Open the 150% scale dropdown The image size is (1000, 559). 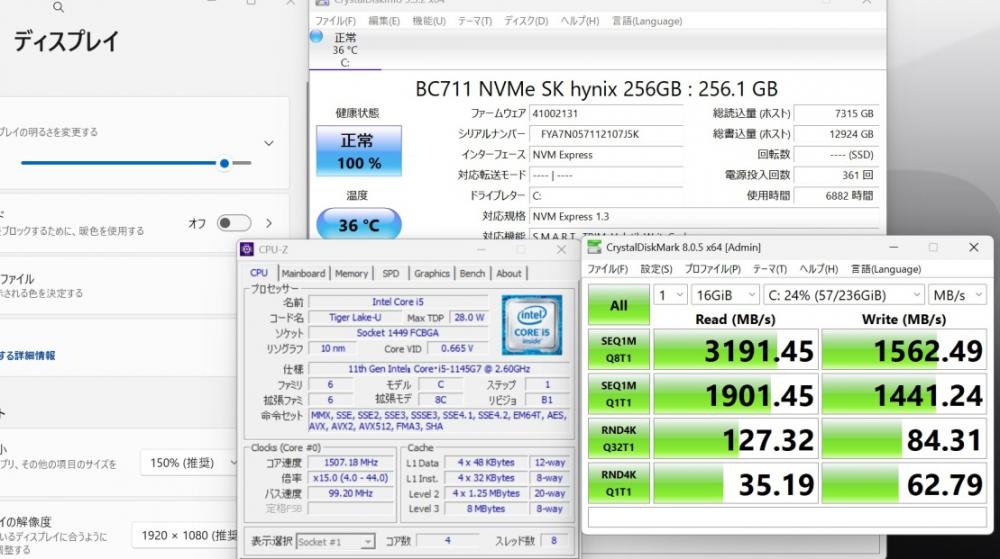coord(188,463)
